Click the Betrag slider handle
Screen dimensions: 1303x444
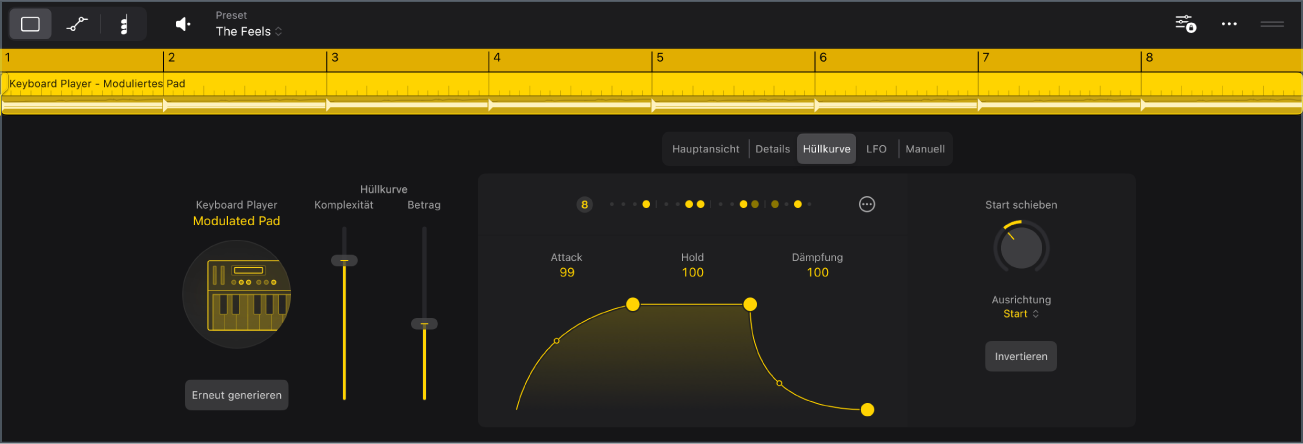(x=424, y=324)
